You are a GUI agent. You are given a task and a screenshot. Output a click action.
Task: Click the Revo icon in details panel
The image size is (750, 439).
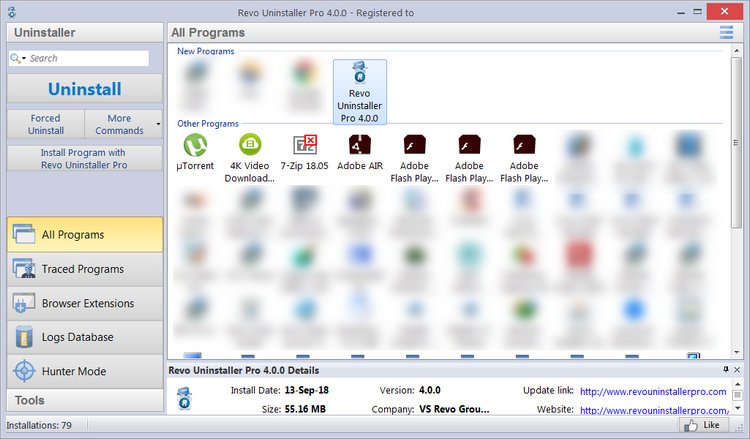click(185, 398)
